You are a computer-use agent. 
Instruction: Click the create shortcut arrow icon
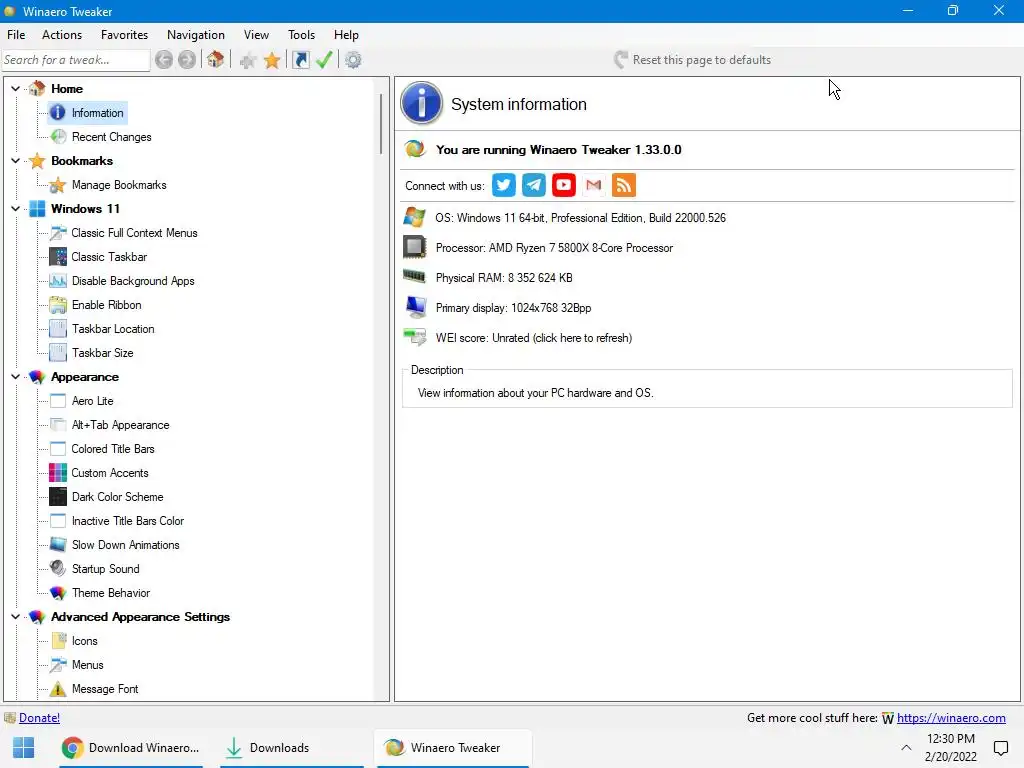point(300,60)
